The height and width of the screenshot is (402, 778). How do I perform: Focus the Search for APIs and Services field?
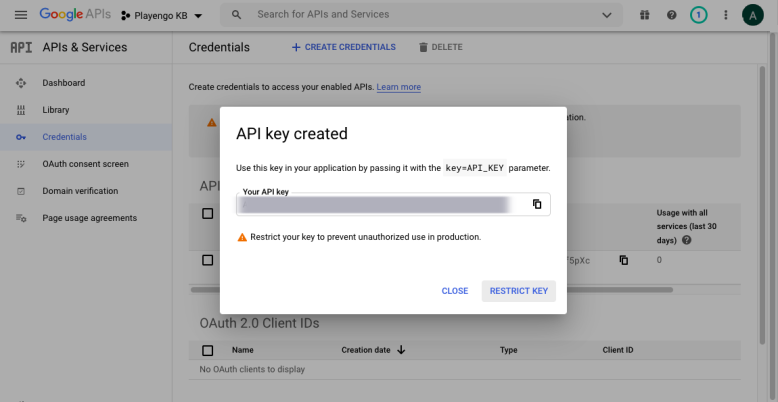tap(422, 15)
